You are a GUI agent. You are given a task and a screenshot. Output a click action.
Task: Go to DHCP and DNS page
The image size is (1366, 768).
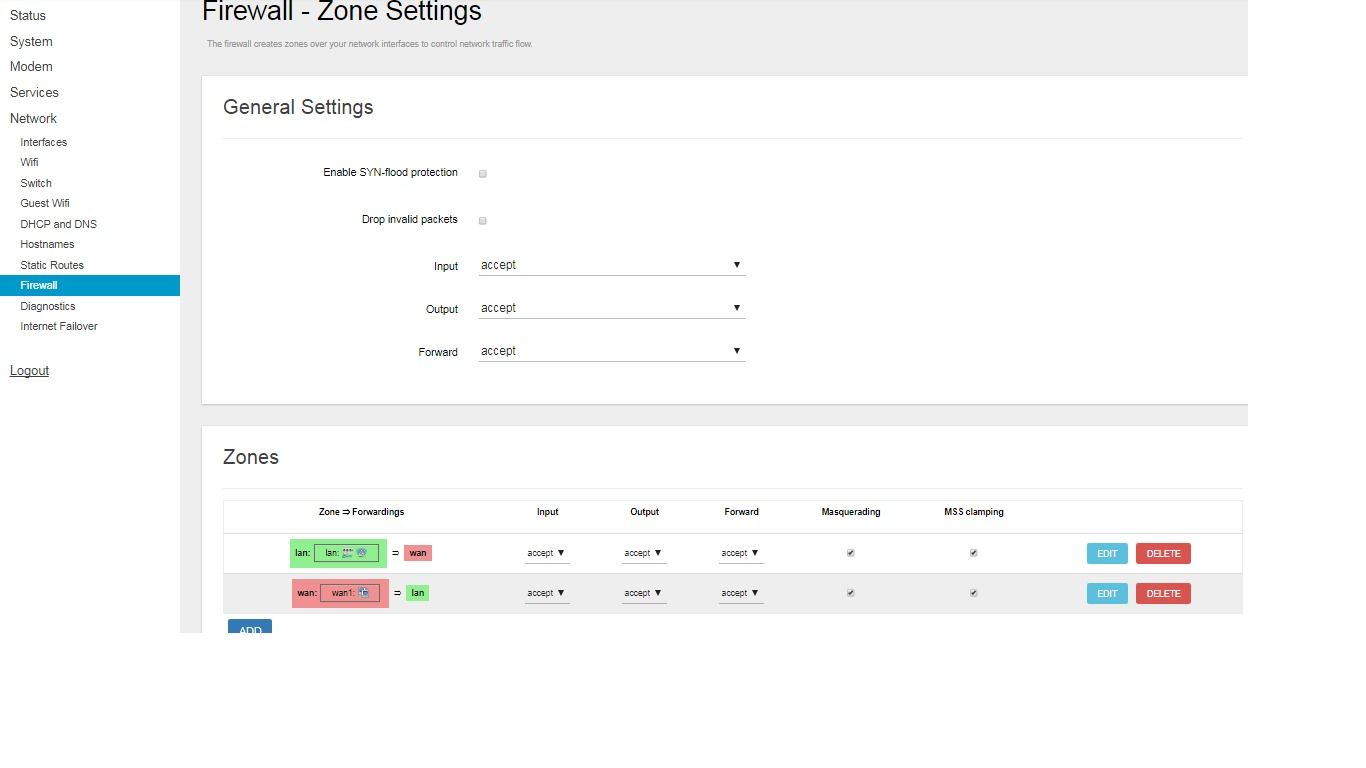coord(59,224)
